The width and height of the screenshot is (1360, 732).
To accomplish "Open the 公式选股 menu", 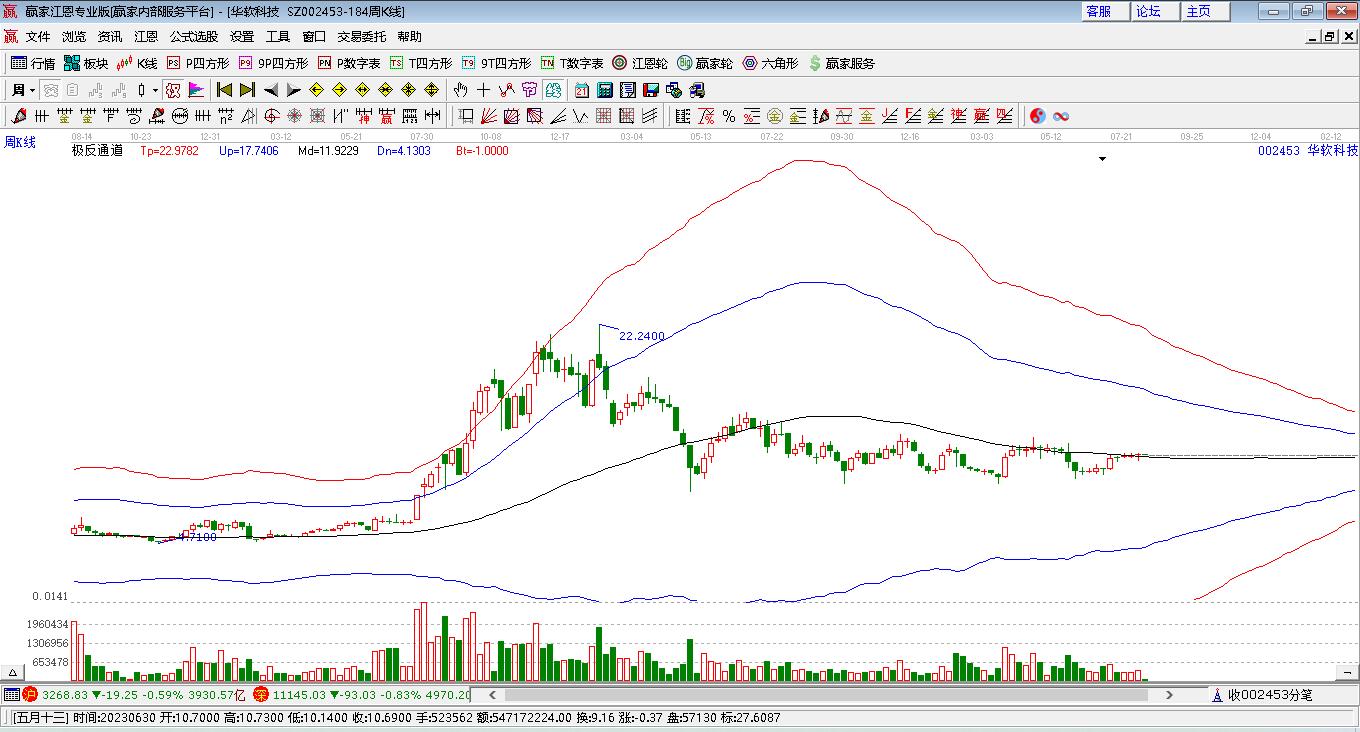I will [193, 37].
